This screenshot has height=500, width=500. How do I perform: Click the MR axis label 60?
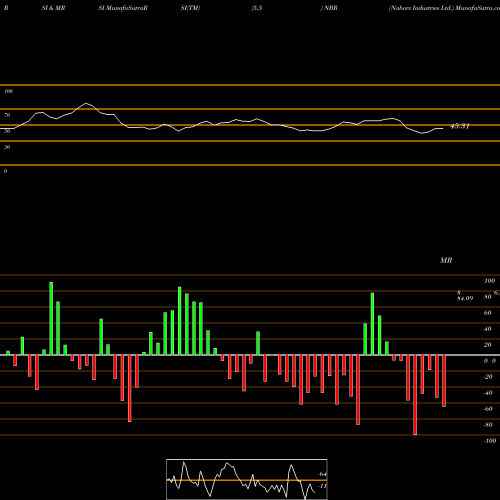click(x=487, y=313)
